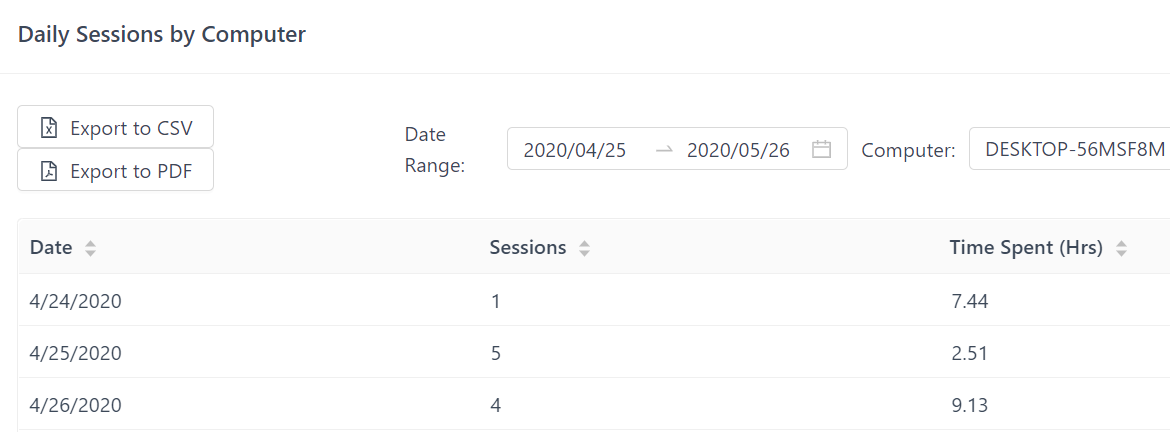This screenshot has width=1170, height=432.
Task: Edit start date 2020/04/25
Action: click(574, 150)
